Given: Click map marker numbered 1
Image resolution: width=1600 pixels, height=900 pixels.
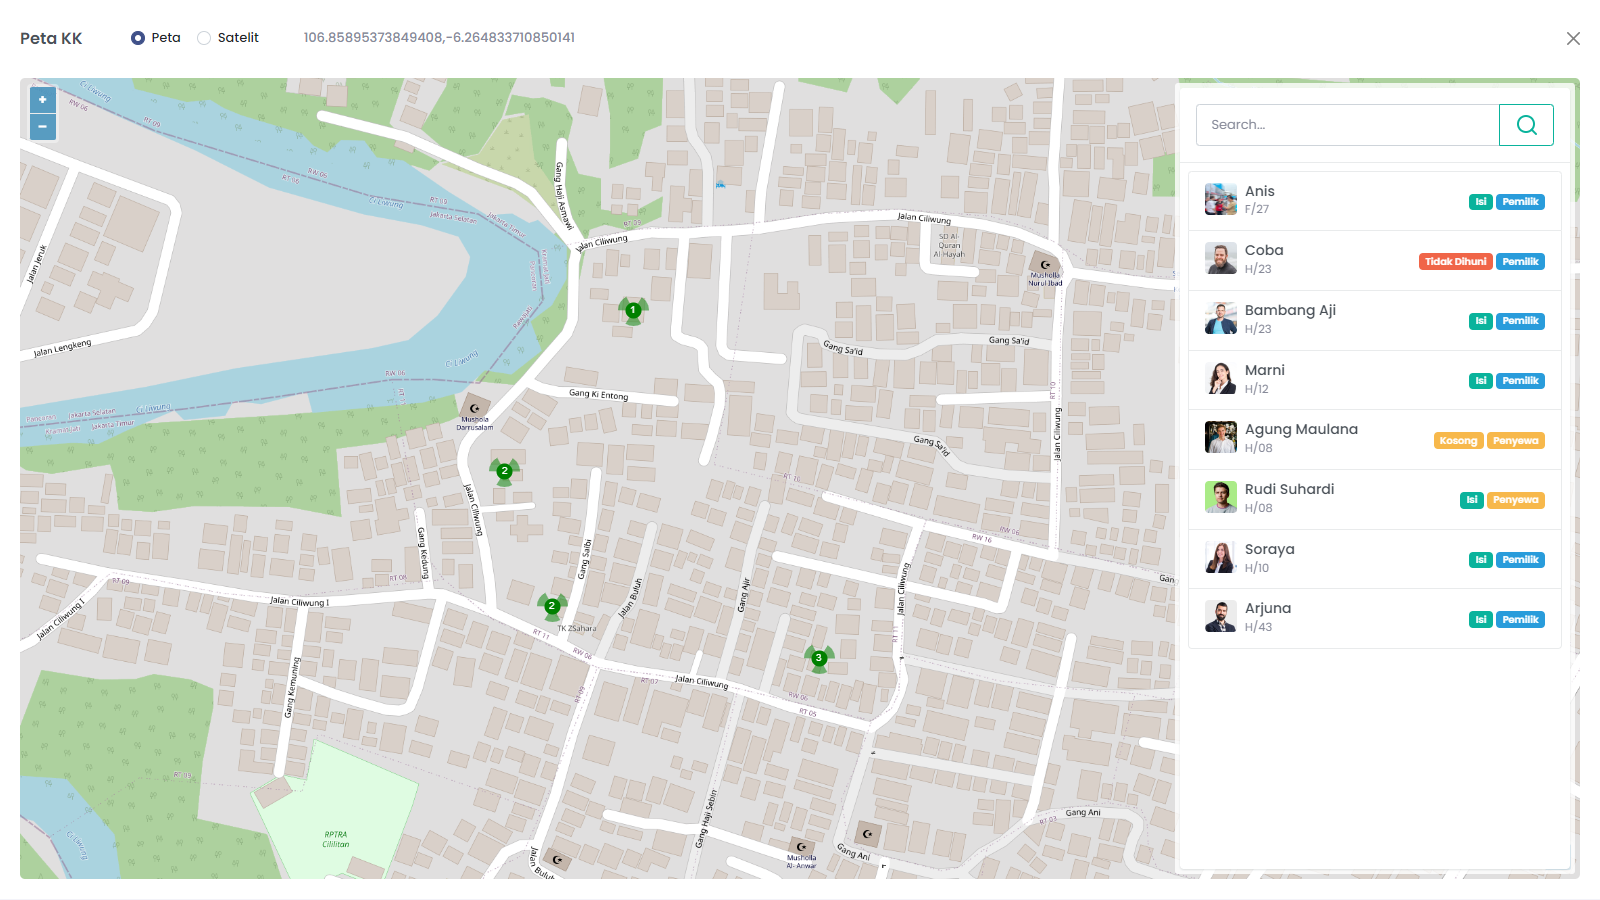Looking at the screenshot, I should (x=632, y=310).
